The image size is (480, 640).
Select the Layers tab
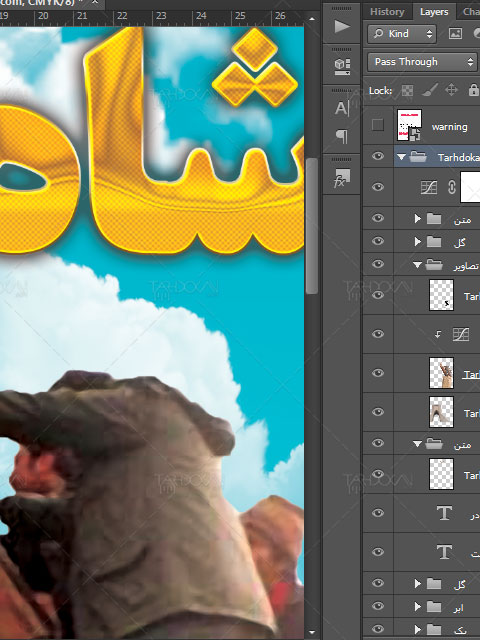coord(434,12)
